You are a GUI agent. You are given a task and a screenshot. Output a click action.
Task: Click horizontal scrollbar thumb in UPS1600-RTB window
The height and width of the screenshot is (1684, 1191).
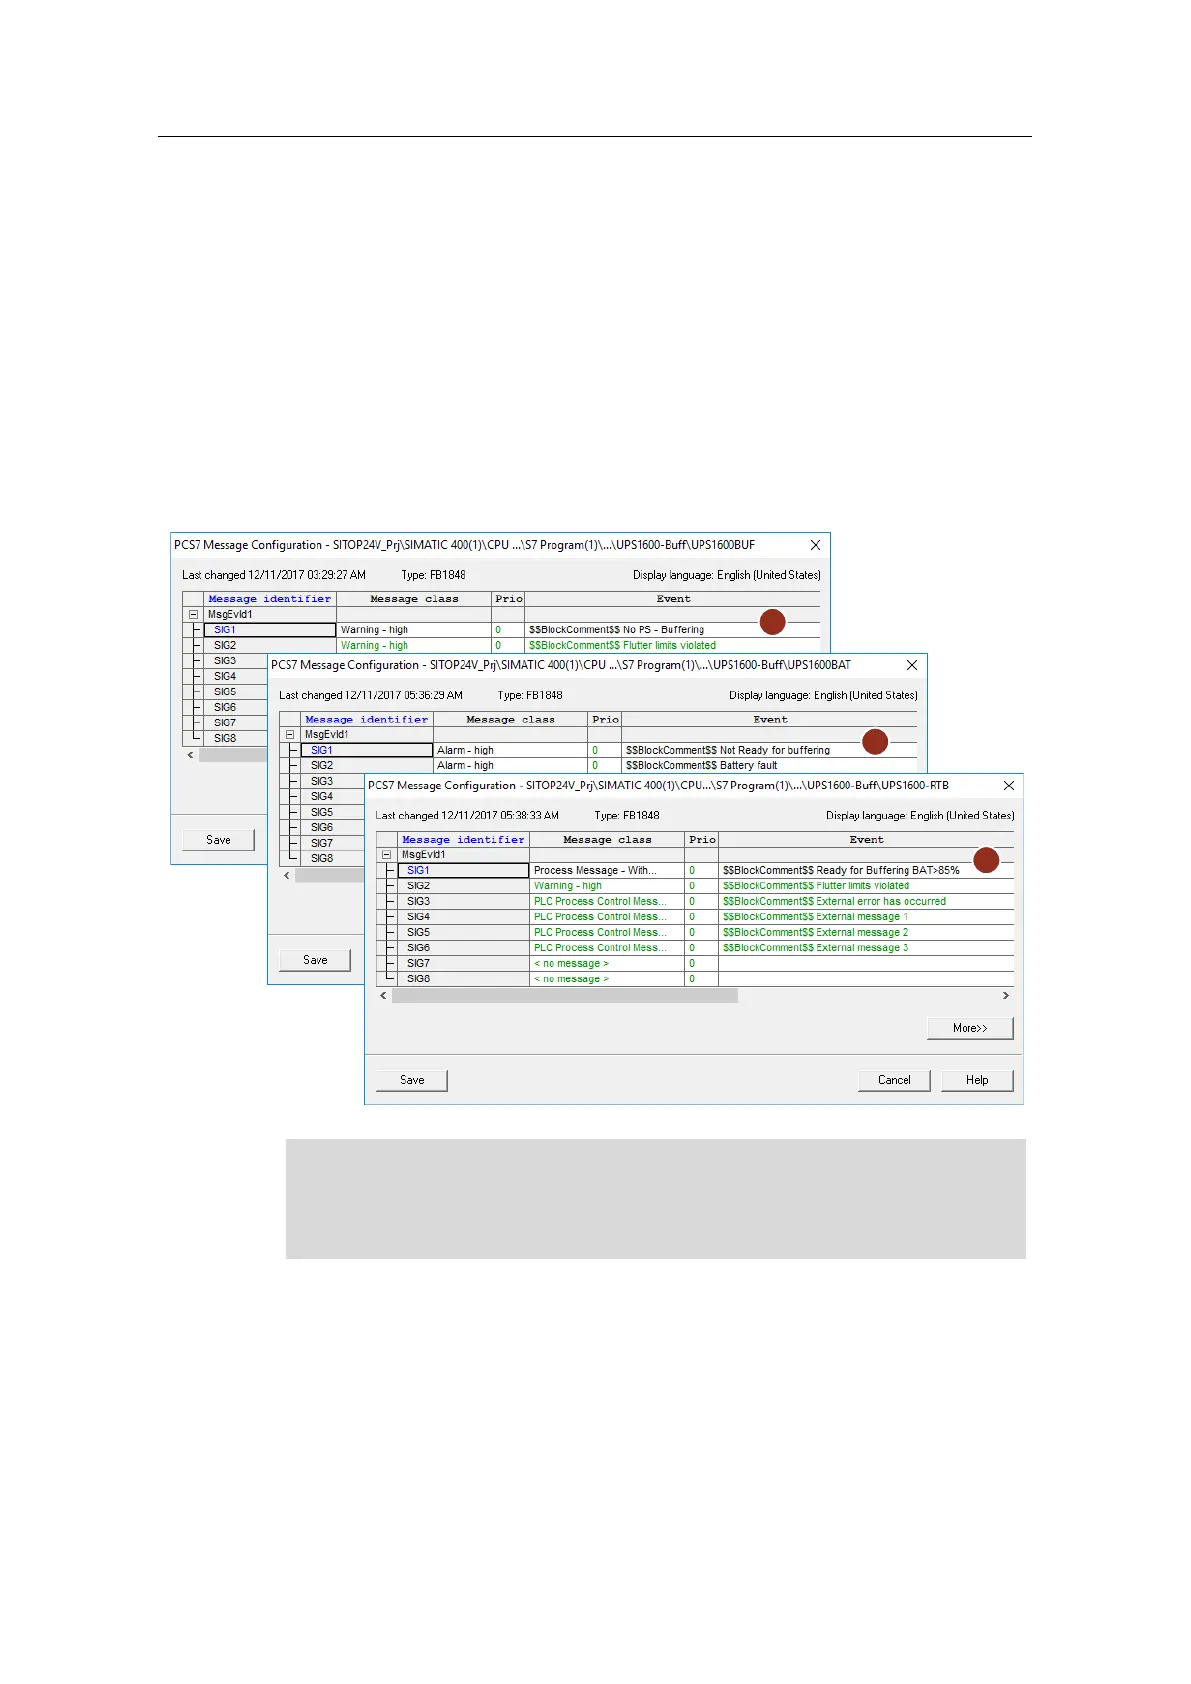click(x=565, y=996)
